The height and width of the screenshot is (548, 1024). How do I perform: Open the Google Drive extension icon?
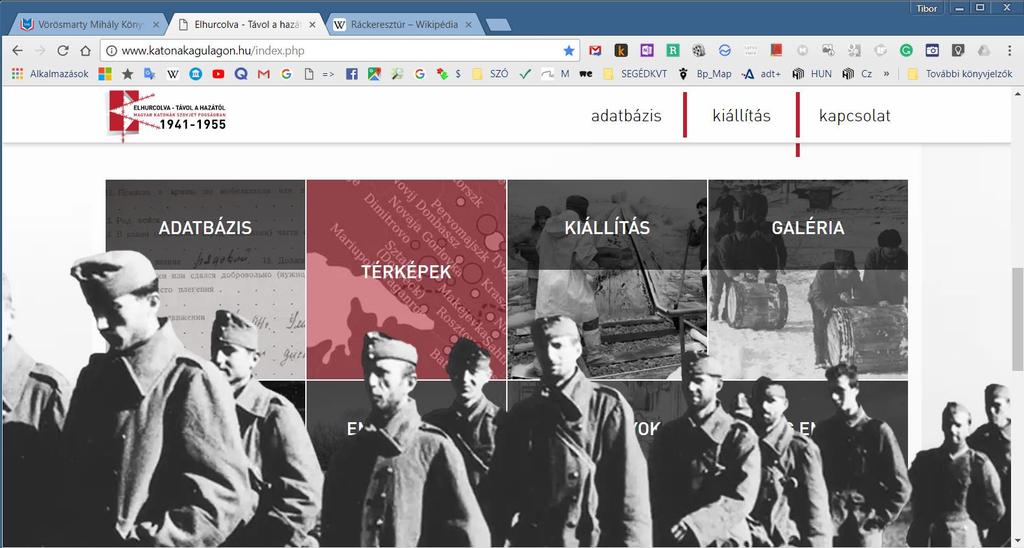984,50
